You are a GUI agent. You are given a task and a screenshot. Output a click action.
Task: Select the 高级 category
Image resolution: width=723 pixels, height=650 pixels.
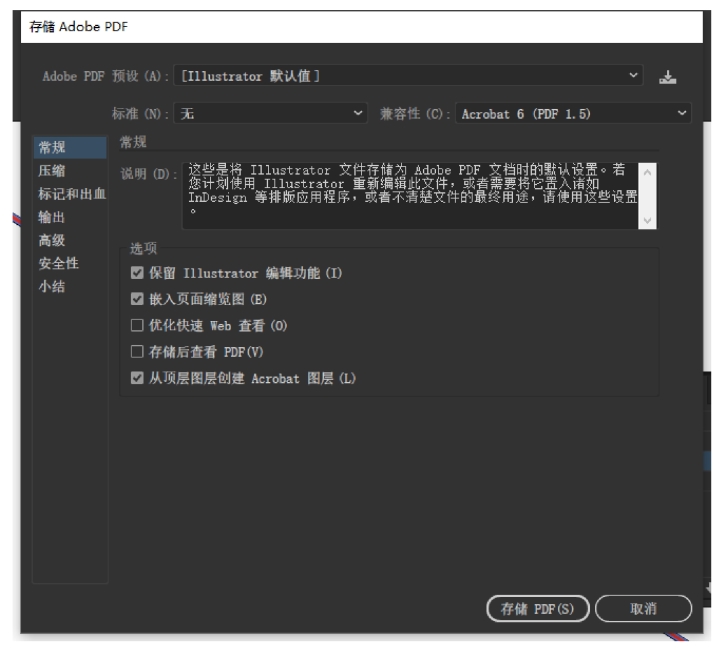coord(70,240)
